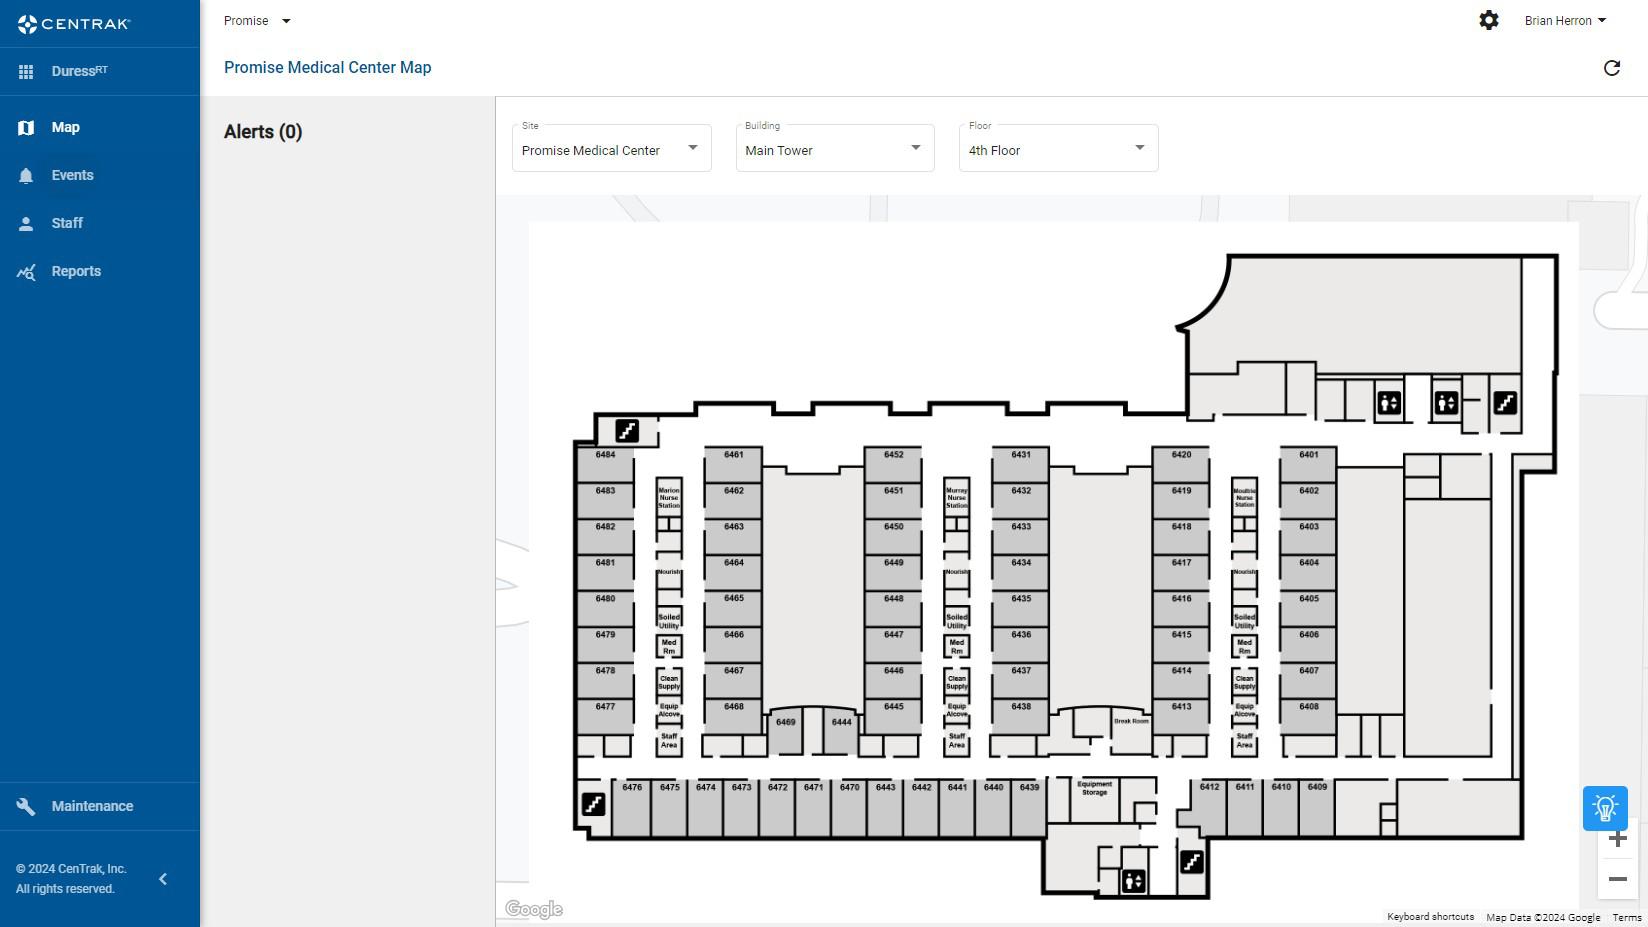The image size is (1648, 927).
Task: Select room 6468 on the map
Action: [x=733, y=717]
